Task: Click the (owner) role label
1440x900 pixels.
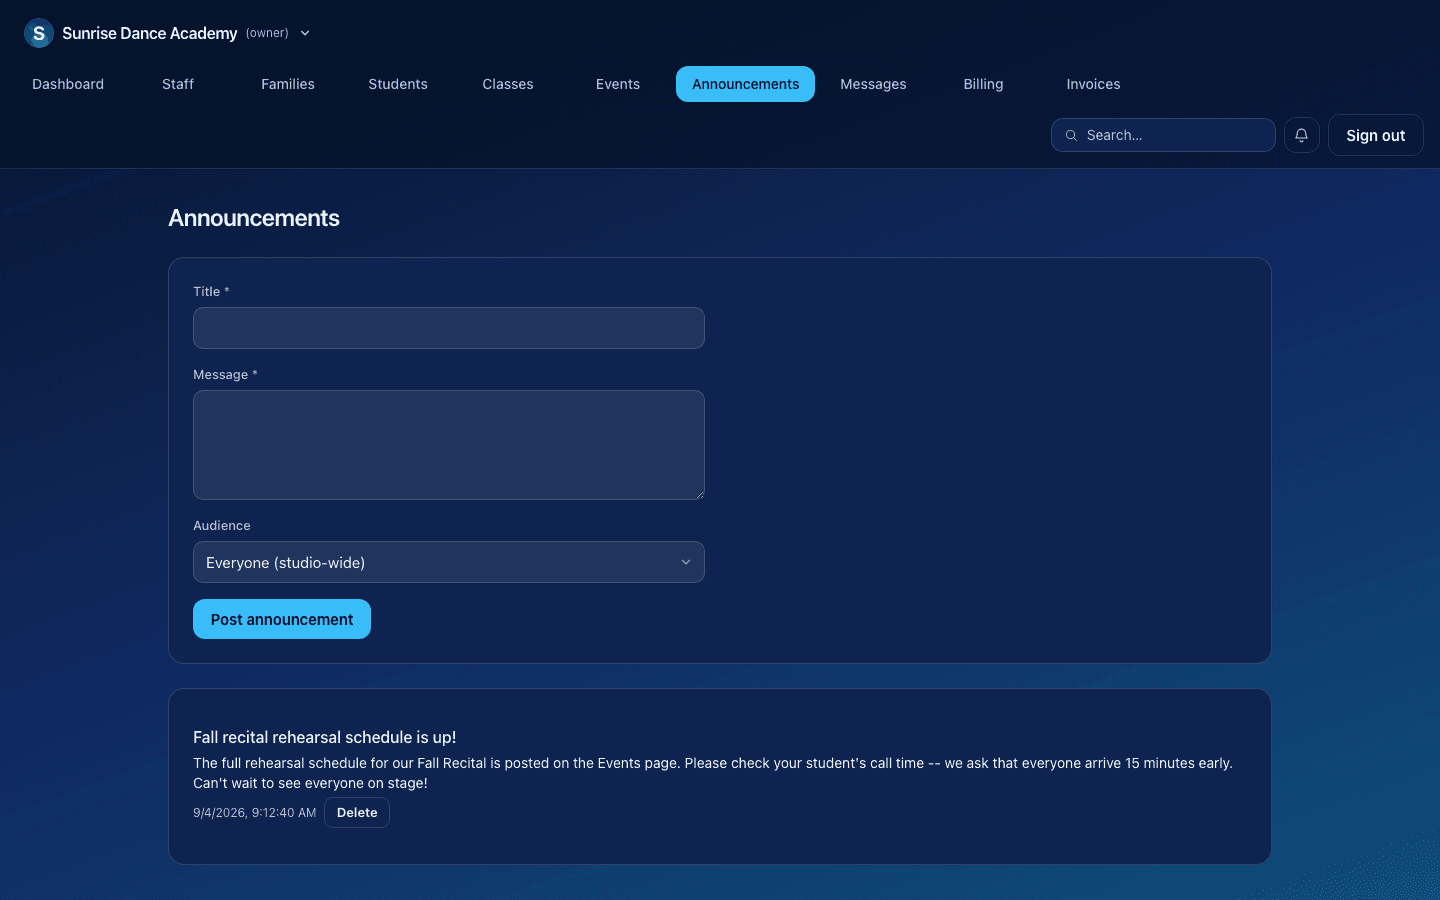Action: point(267,33)
